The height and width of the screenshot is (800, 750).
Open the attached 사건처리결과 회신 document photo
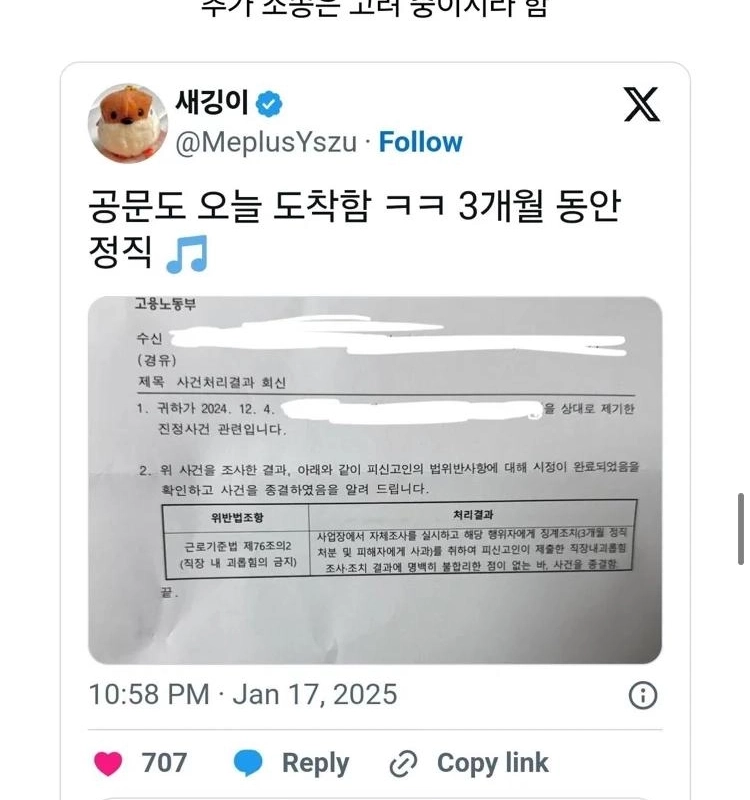coord(375,480)
